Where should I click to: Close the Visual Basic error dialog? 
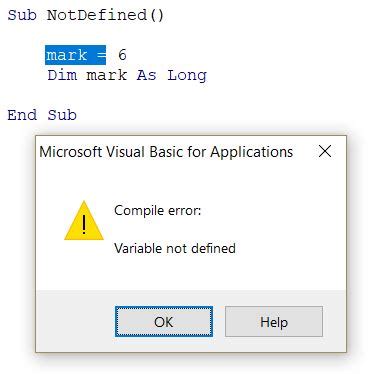point(325,151)
